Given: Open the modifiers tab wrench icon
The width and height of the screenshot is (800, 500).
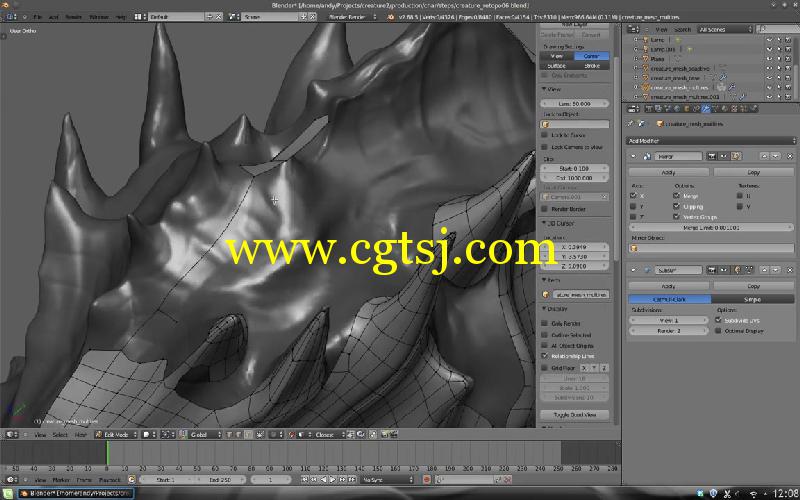Looking at the screenshot, I should click(x=706, y=109).
